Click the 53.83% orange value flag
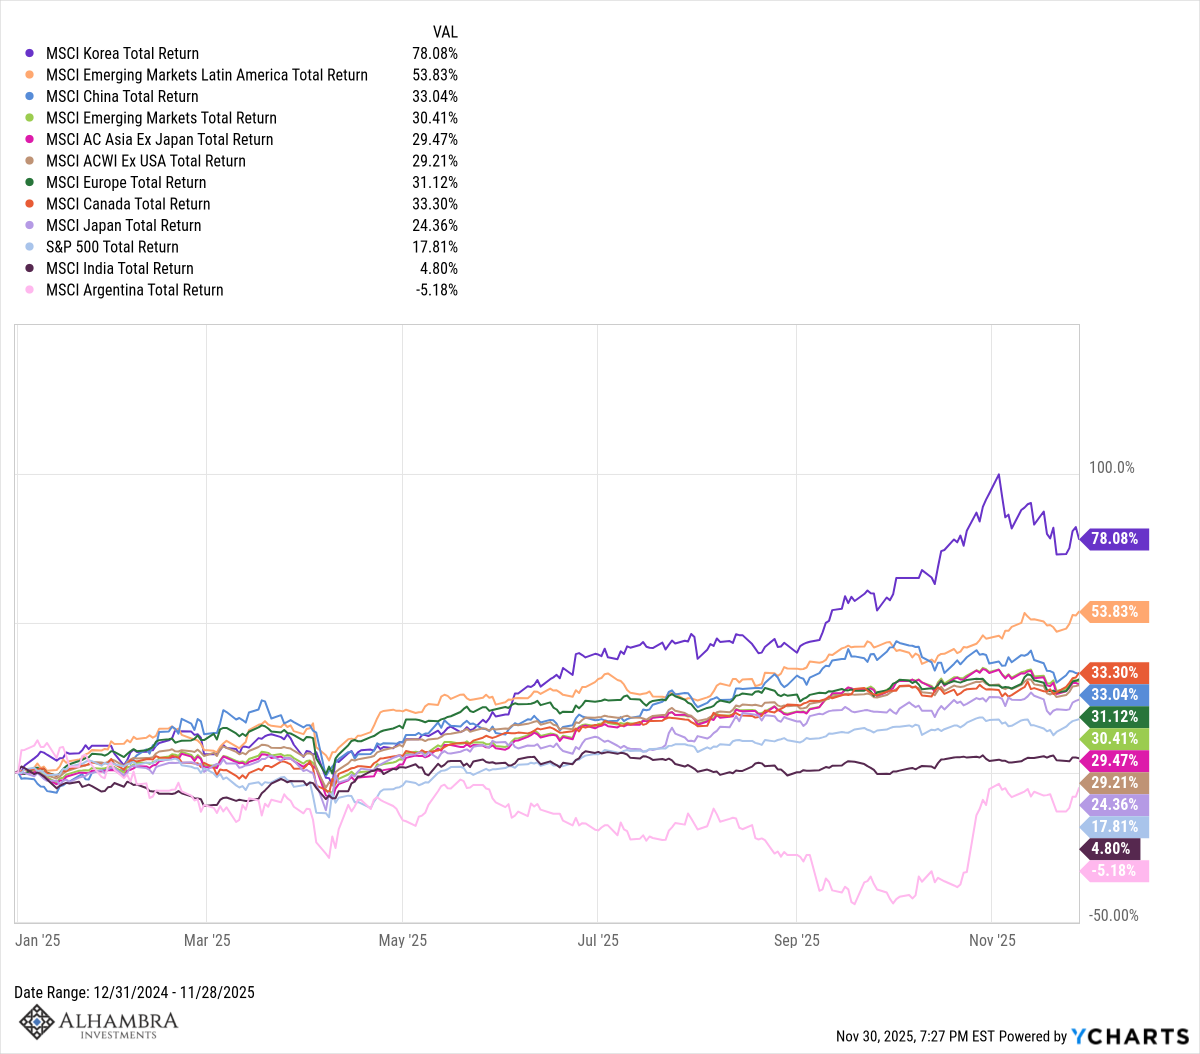 click(1114, 611)
